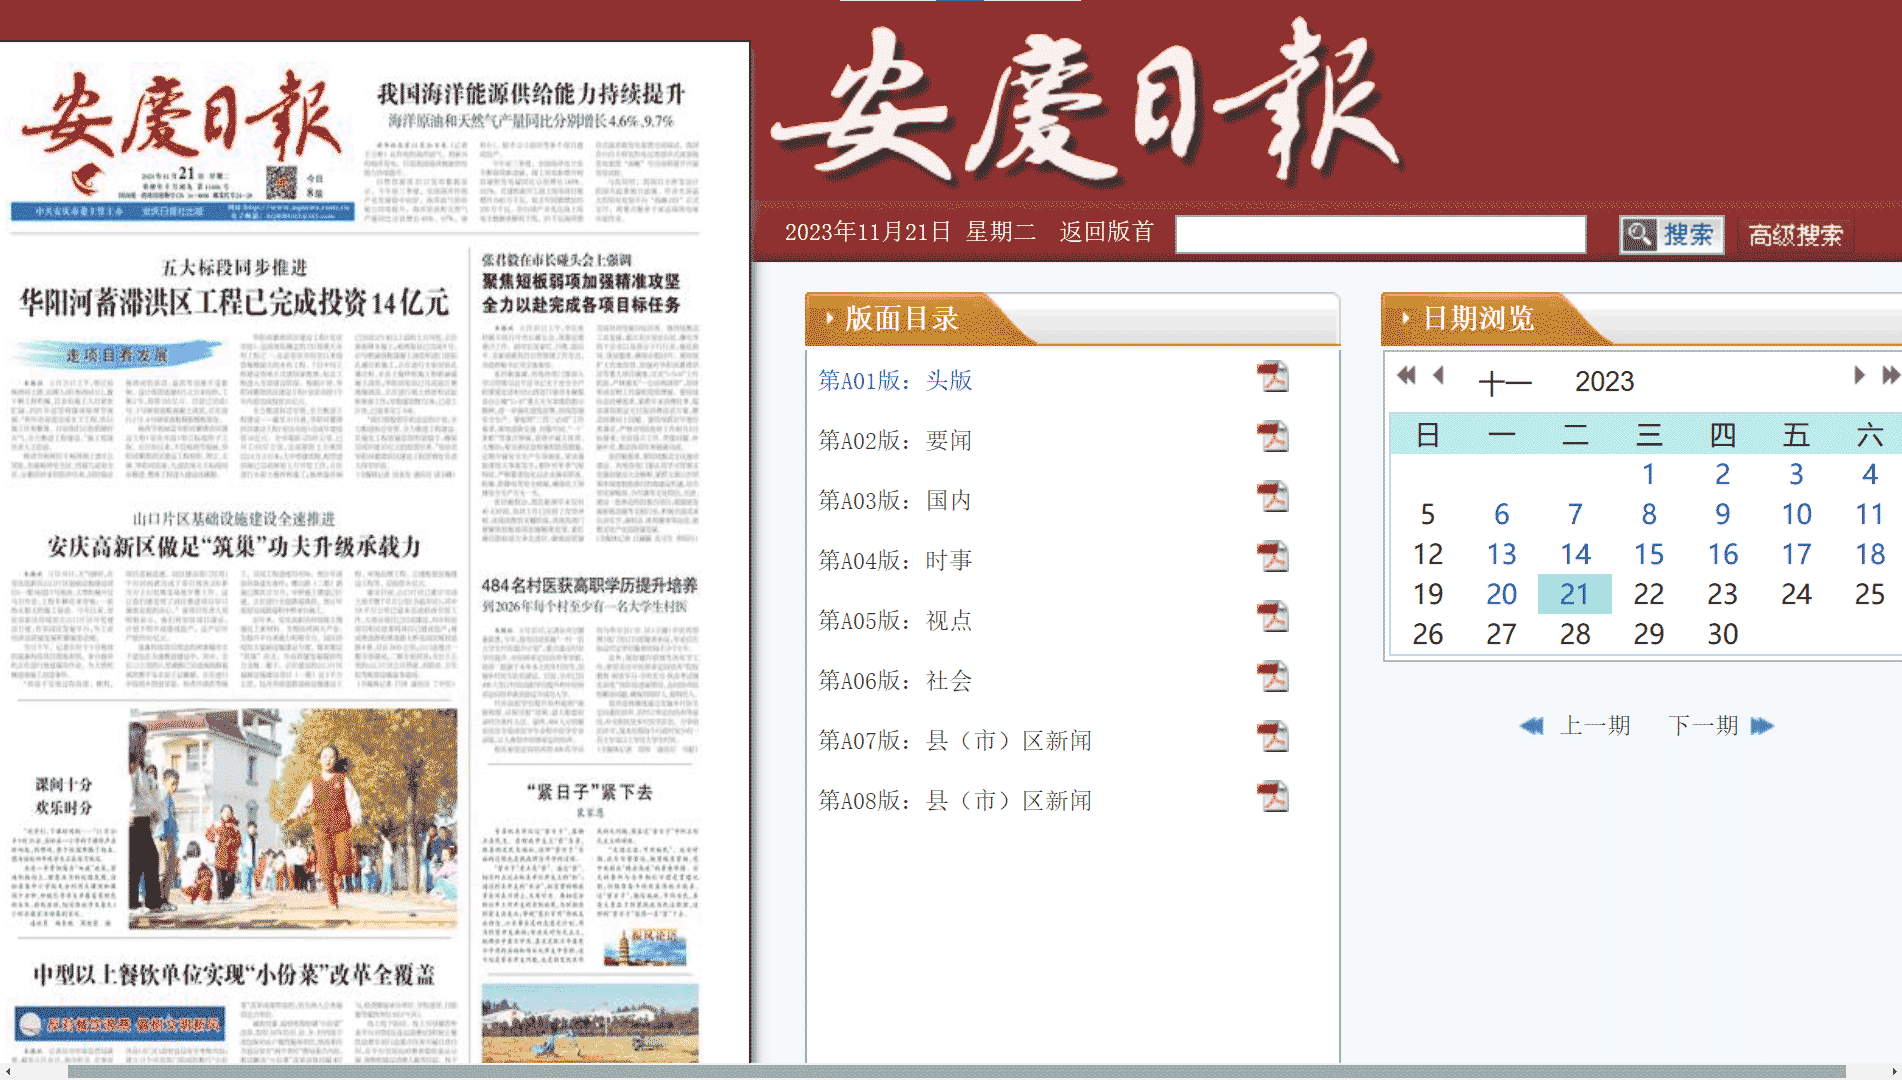Select November 8 in the calendar

pos(1649,514)
